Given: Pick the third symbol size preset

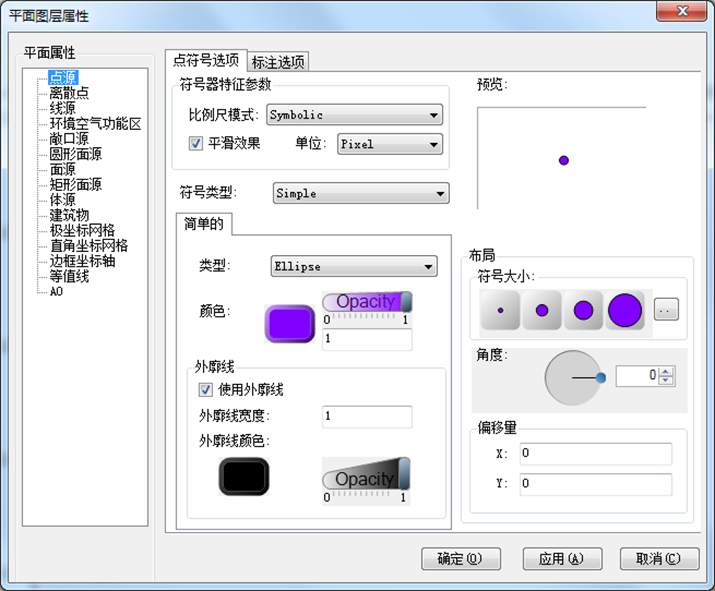Looking at the screenshot, I should 583,310.
